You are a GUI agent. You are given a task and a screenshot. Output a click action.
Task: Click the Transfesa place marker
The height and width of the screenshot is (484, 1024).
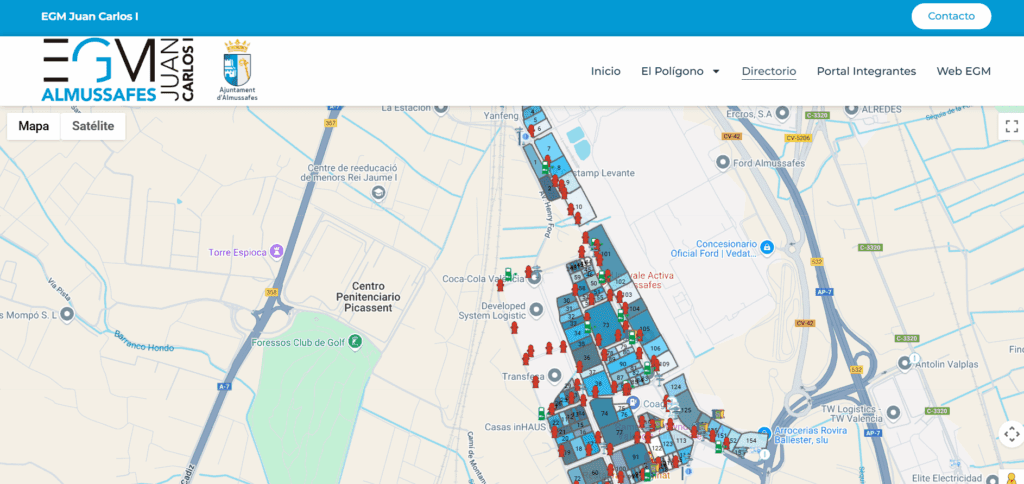pyautogui.click(x=554, y=376)
